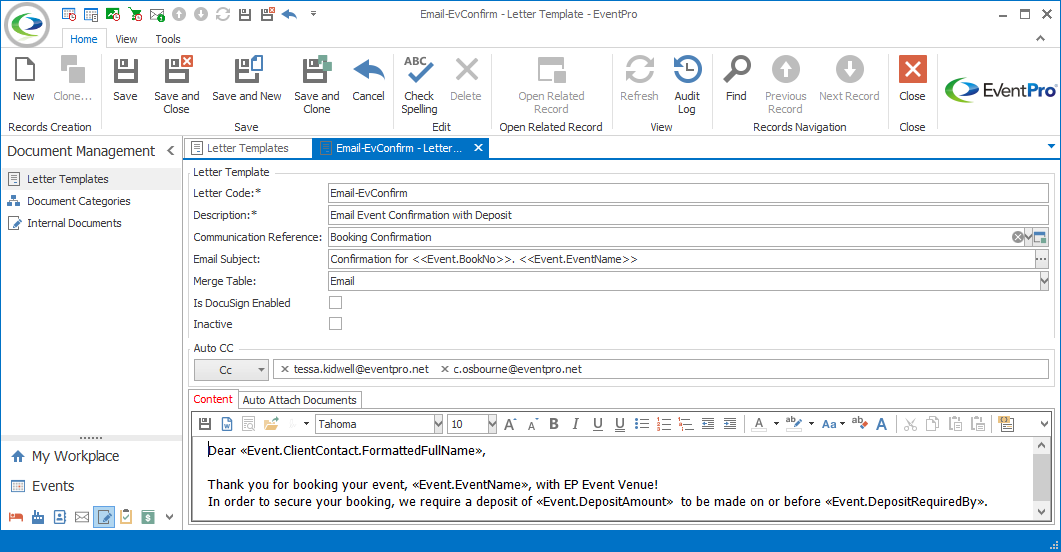The image size is (1061, 552).
Task: Expand the highlight color dropdown arrow
Action: [811, 424]
